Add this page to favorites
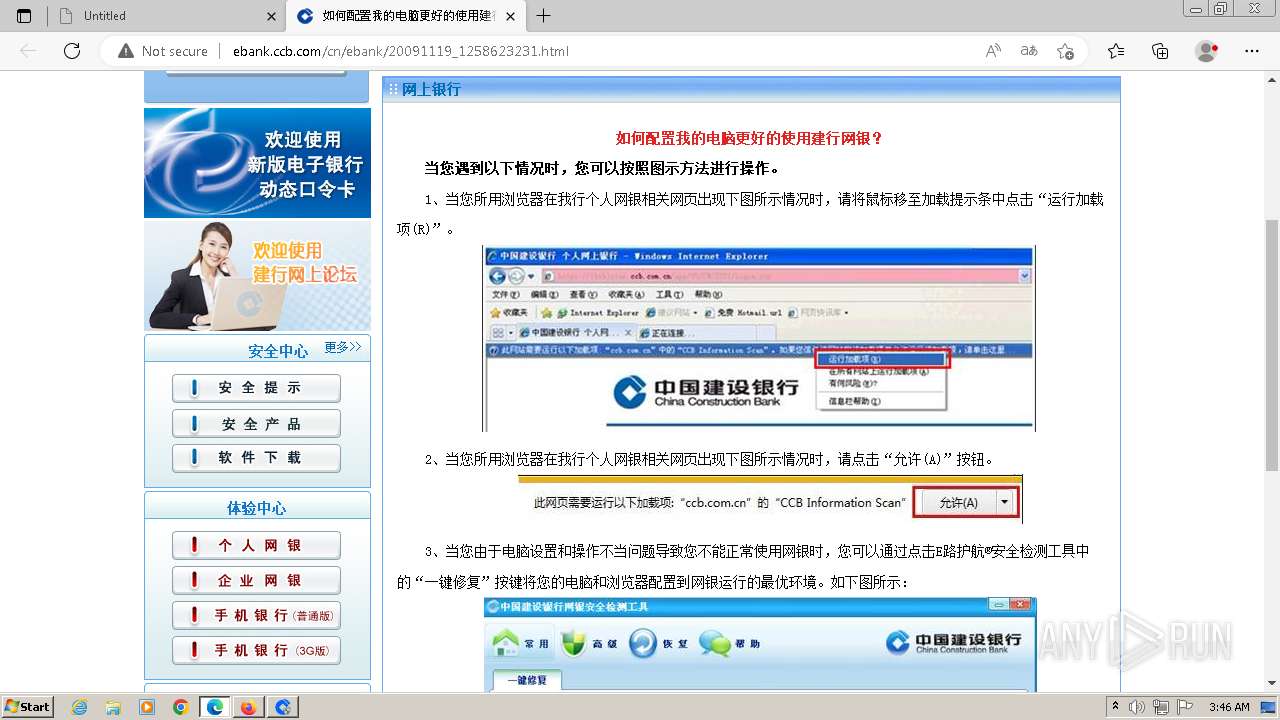Viewport: 1280px width, 720px height. click(1065, 51)
